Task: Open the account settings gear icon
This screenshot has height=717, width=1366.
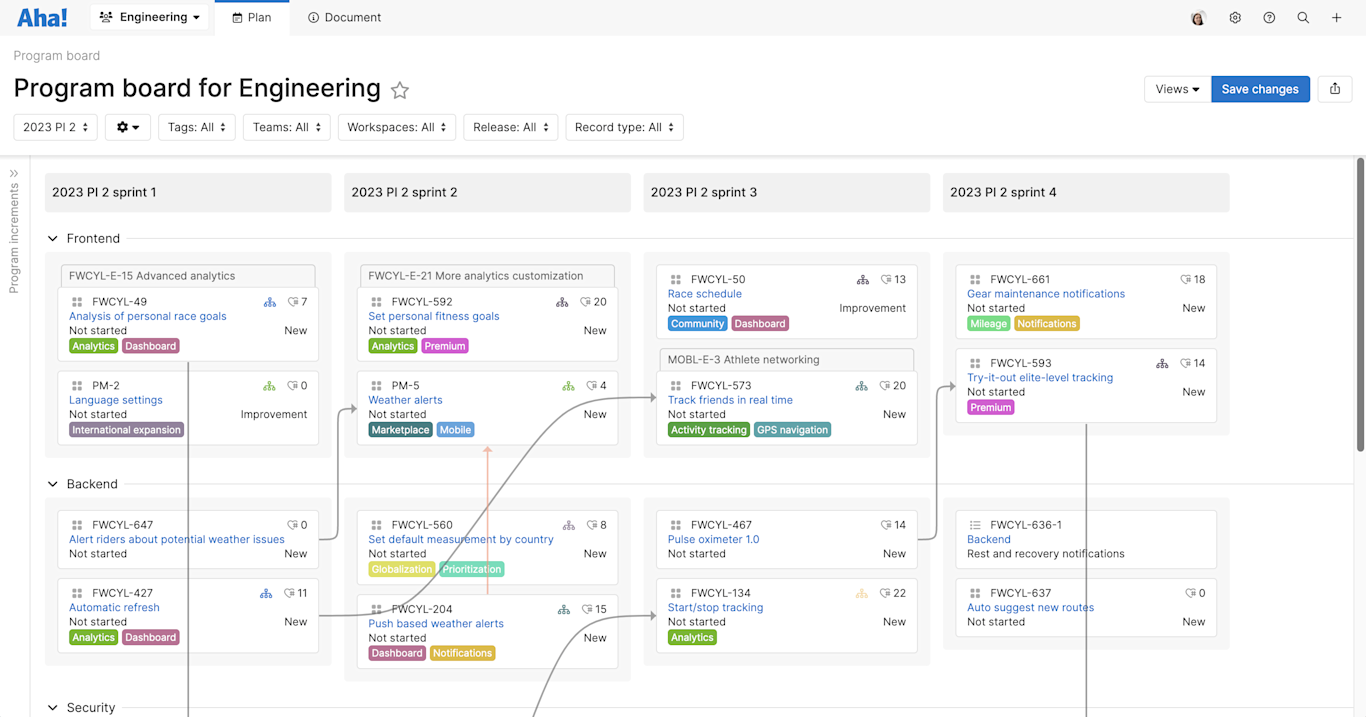Action: coord(1235,17)
